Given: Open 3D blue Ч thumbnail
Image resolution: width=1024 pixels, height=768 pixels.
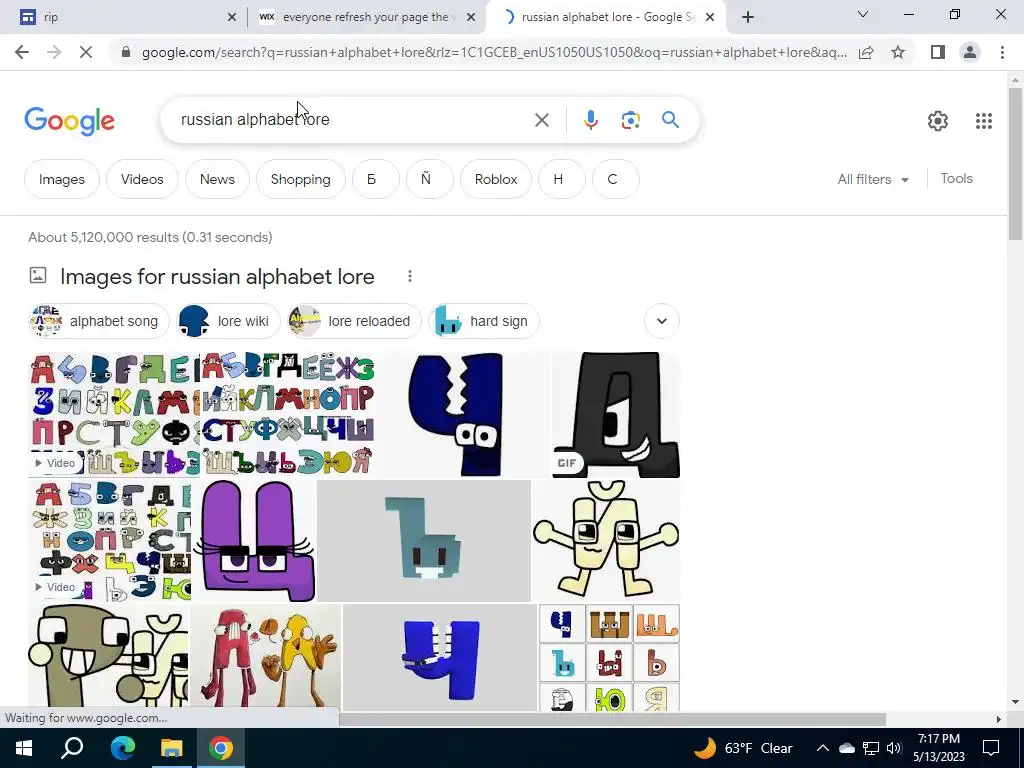Looking at the screenshot, I should 440,657.
